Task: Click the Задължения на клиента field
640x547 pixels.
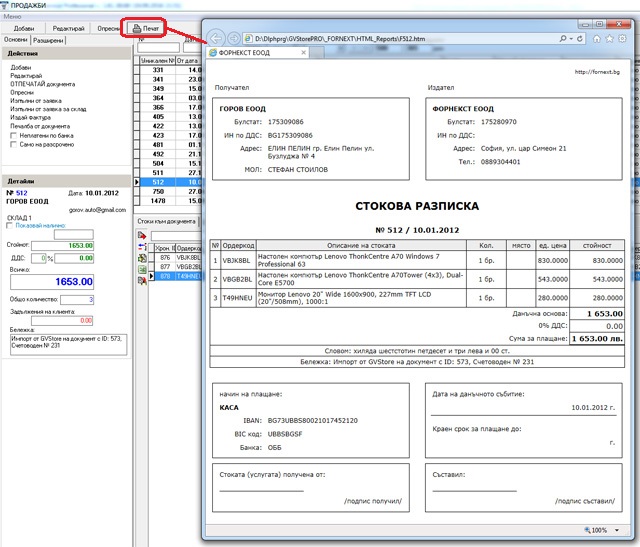Action: coord(62,320)
